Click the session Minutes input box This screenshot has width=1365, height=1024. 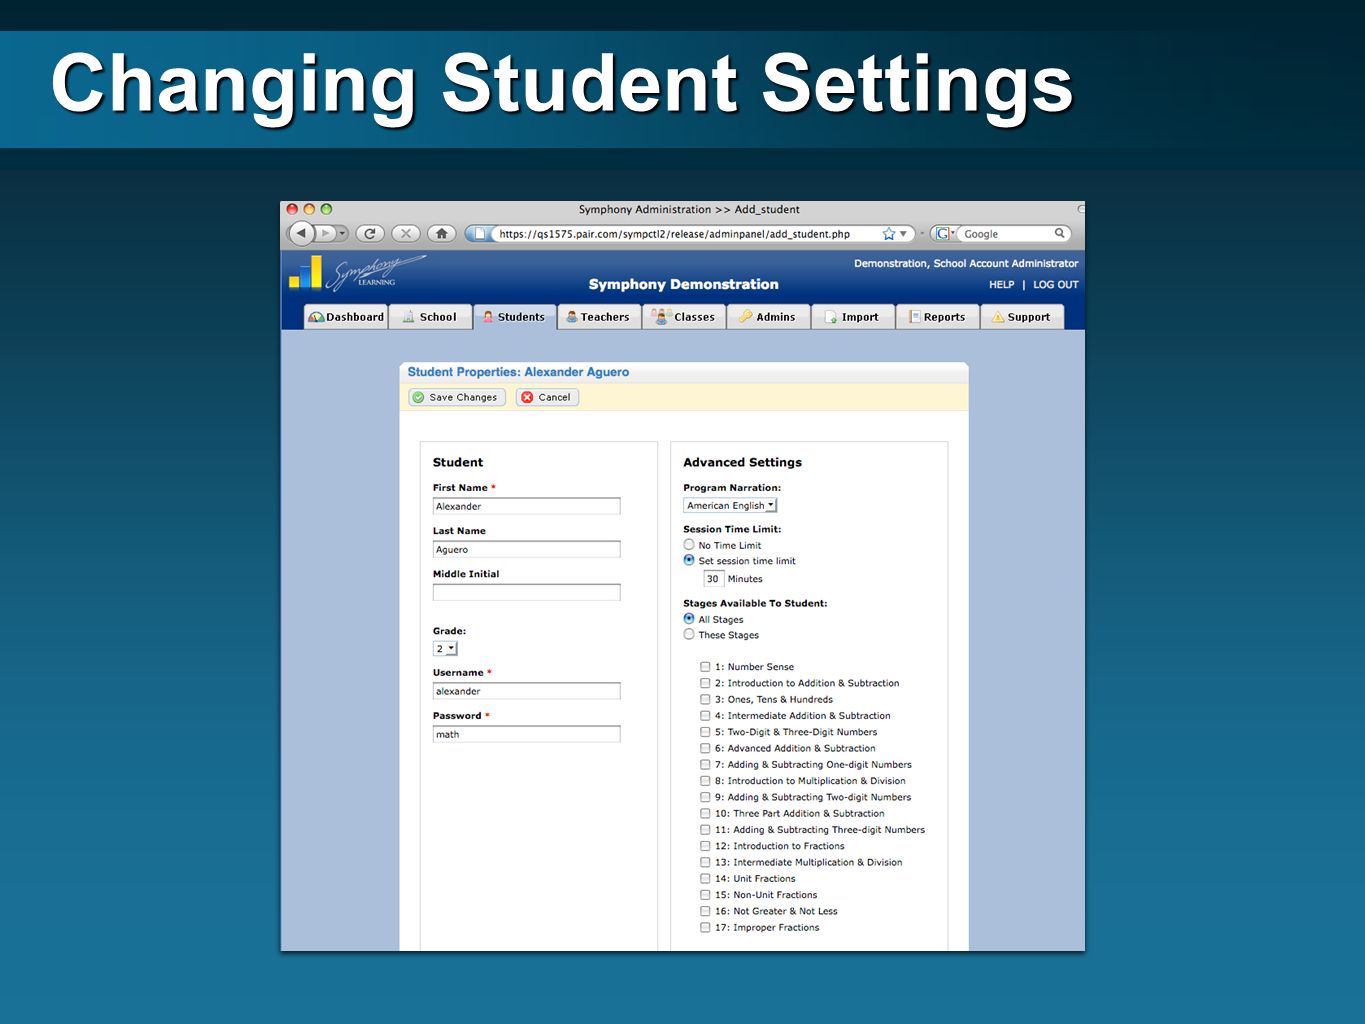713,579
